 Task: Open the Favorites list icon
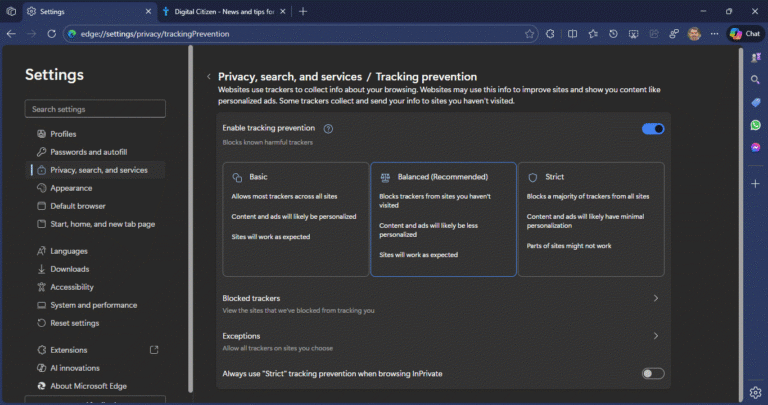tap(593, 34)
